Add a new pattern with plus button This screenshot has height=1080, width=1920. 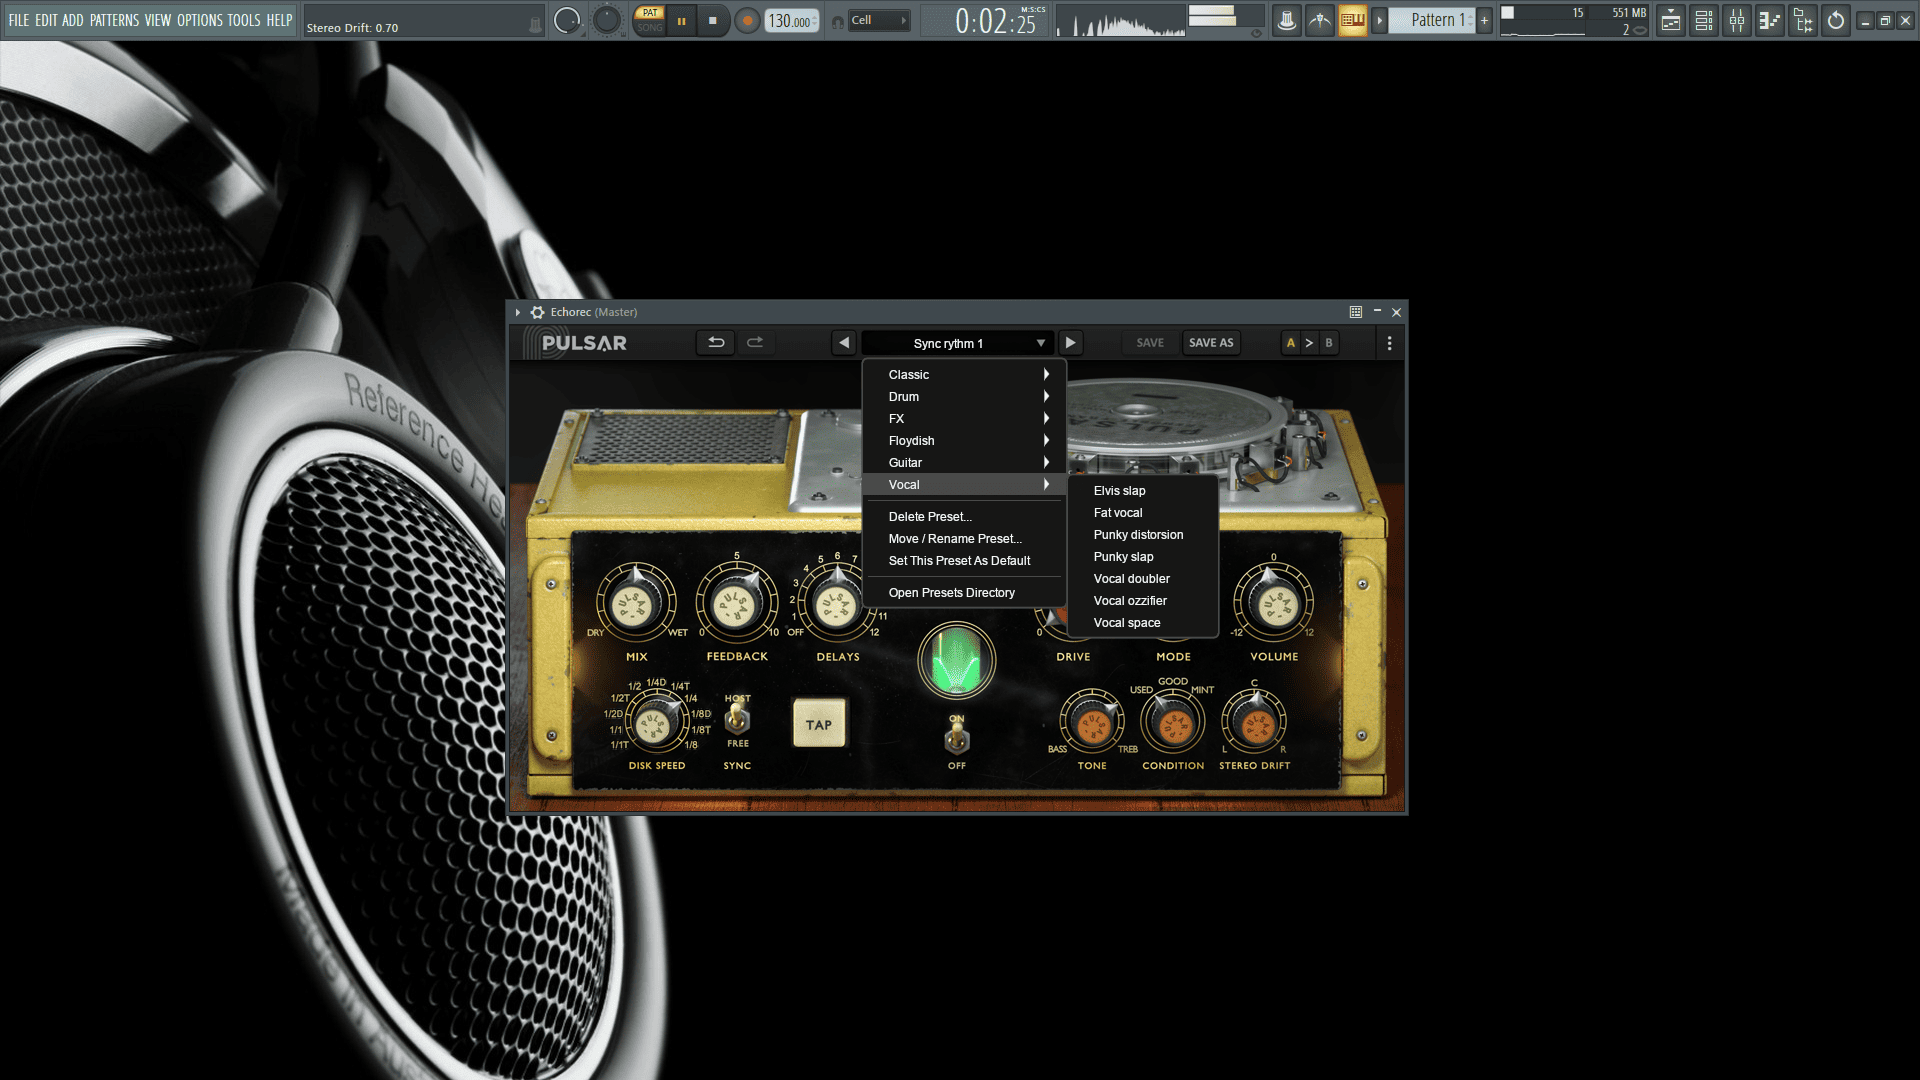pyautogui.click(x=1485, y=20)
